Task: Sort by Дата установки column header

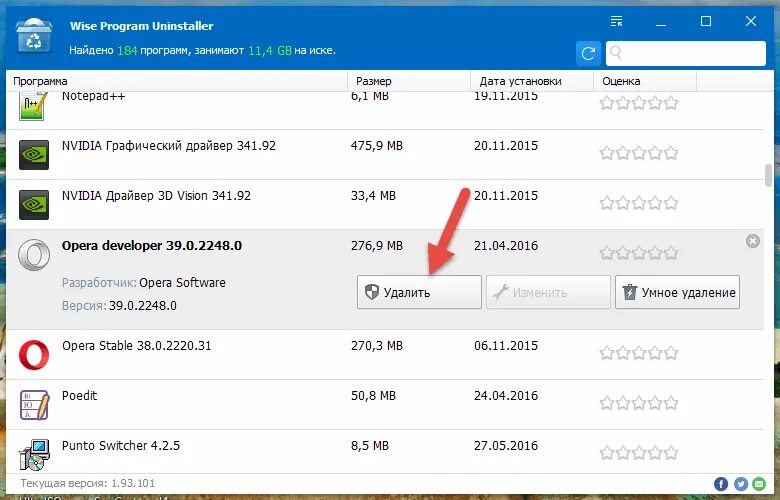Action: [532, 81]
